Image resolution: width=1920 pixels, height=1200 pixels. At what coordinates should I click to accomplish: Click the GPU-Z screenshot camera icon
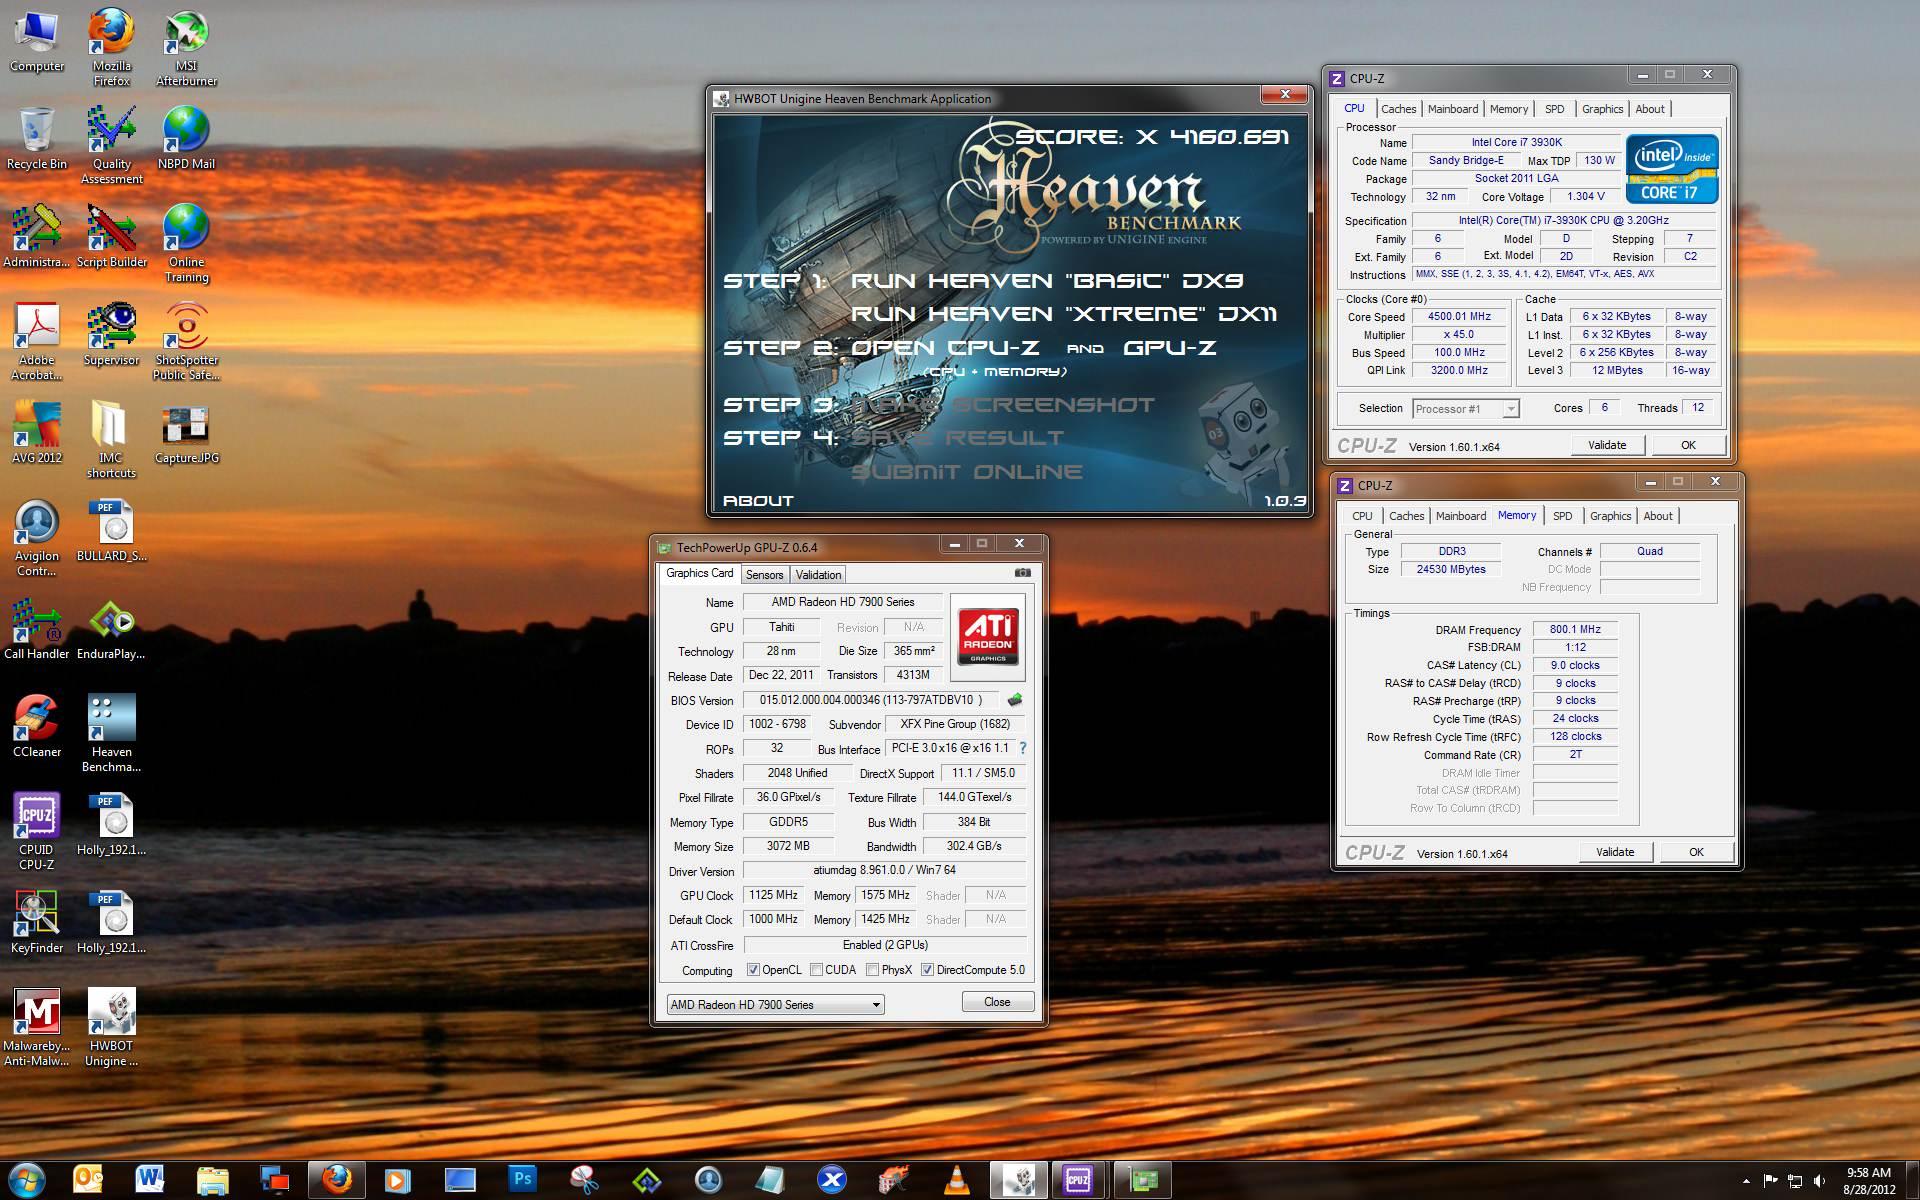(1022, 573)
